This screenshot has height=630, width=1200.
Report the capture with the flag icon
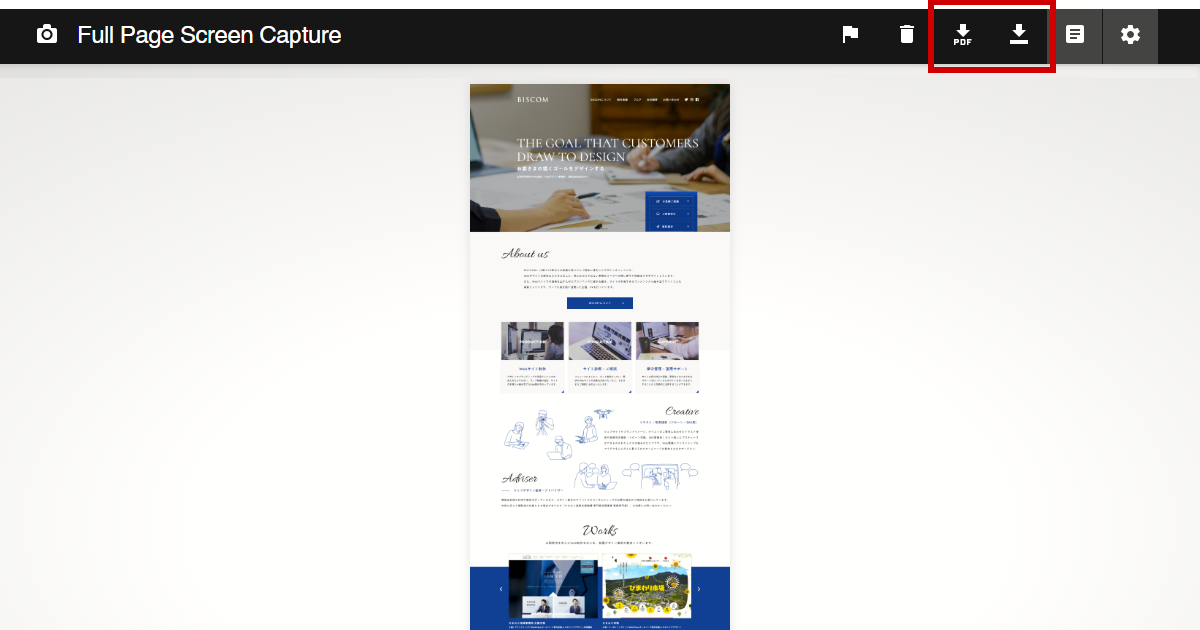point(850,35)
